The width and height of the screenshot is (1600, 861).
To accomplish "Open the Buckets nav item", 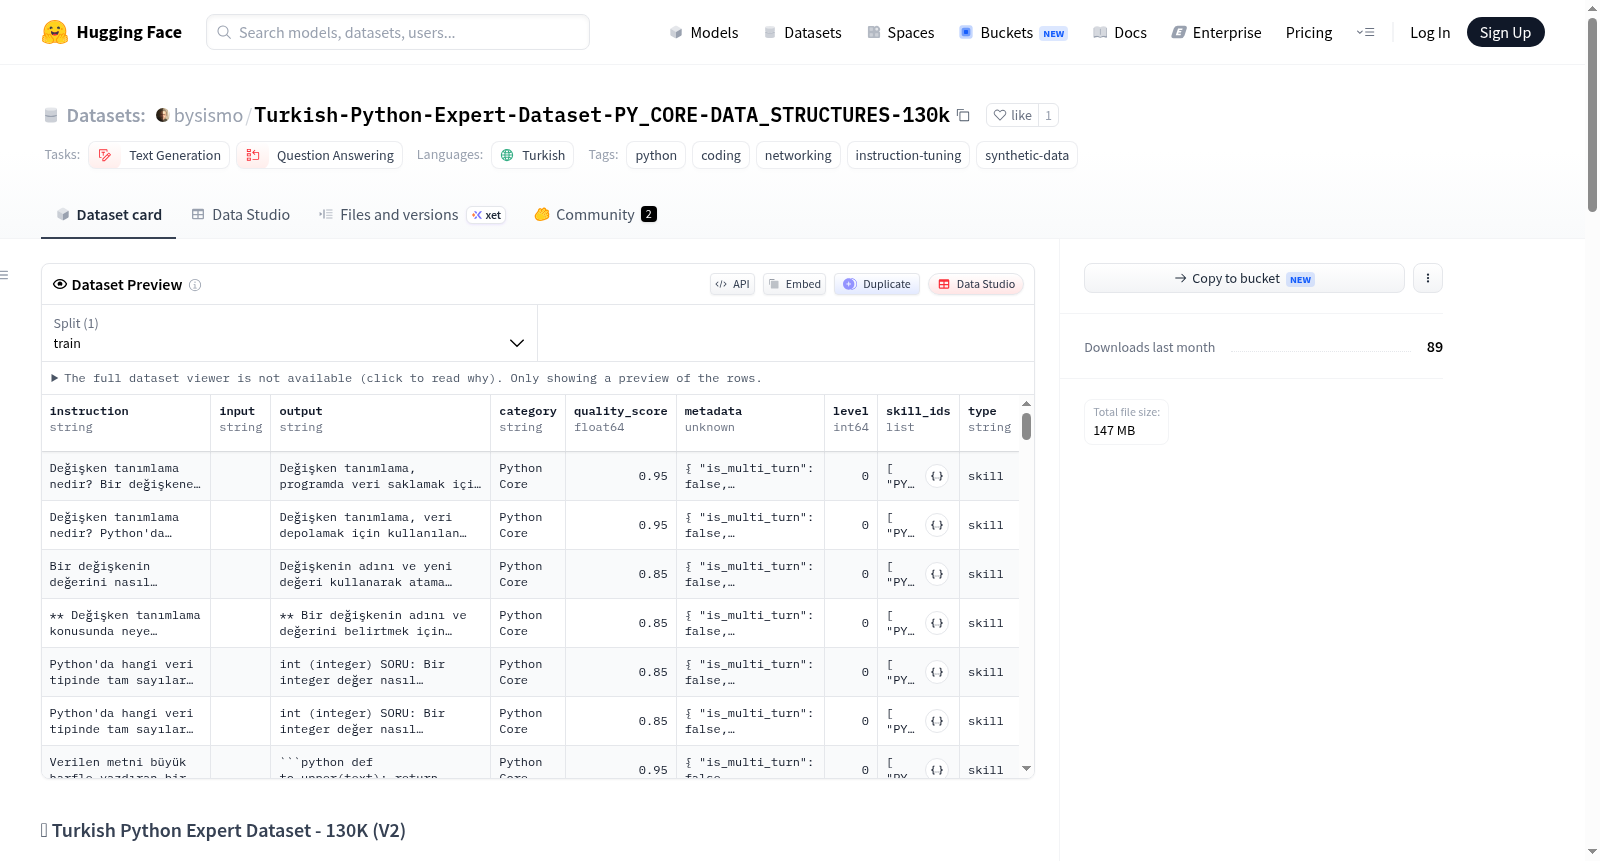I will 1013,32.
